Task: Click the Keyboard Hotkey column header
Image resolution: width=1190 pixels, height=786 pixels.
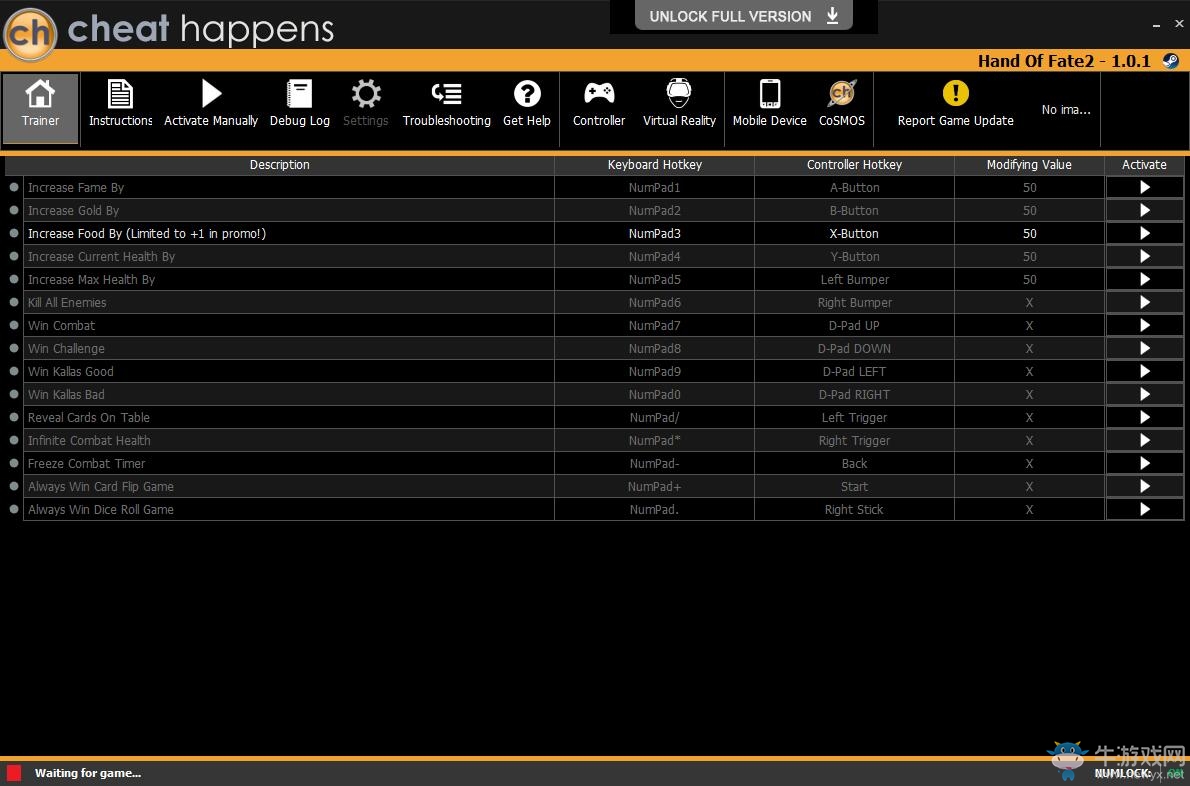Action: (654, 165)
